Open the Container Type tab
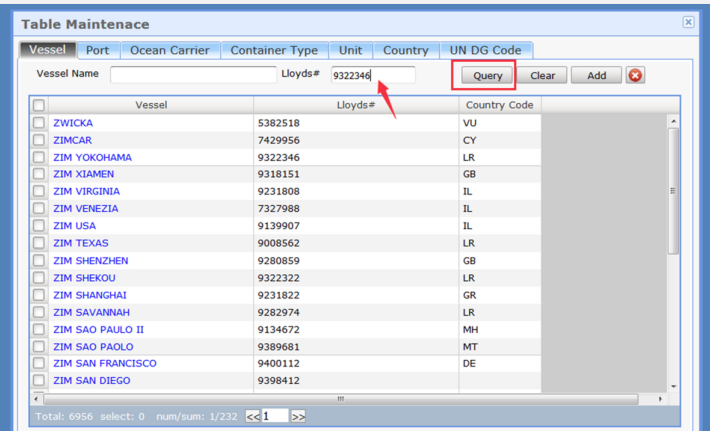 click(274, 50)
